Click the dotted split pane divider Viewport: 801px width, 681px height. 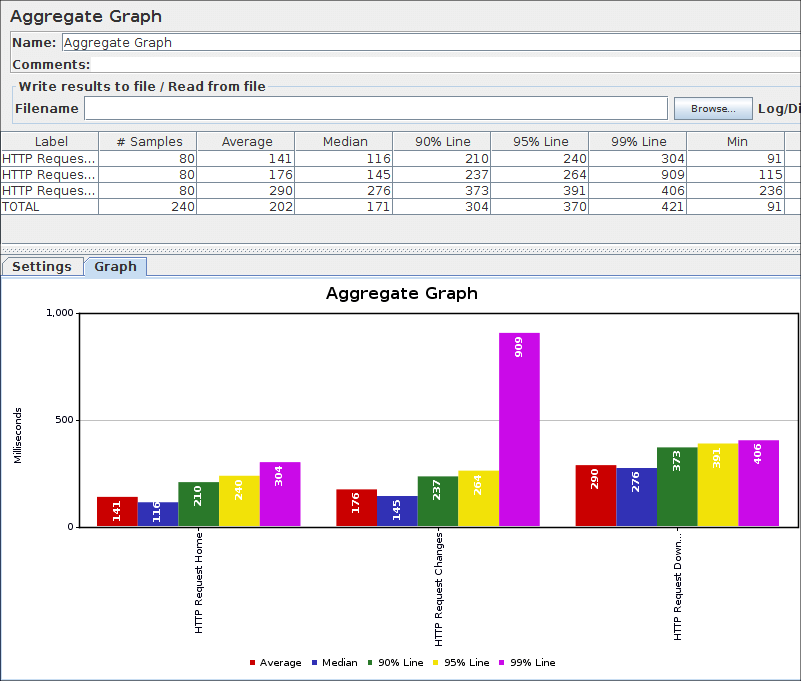coord(400,249)
